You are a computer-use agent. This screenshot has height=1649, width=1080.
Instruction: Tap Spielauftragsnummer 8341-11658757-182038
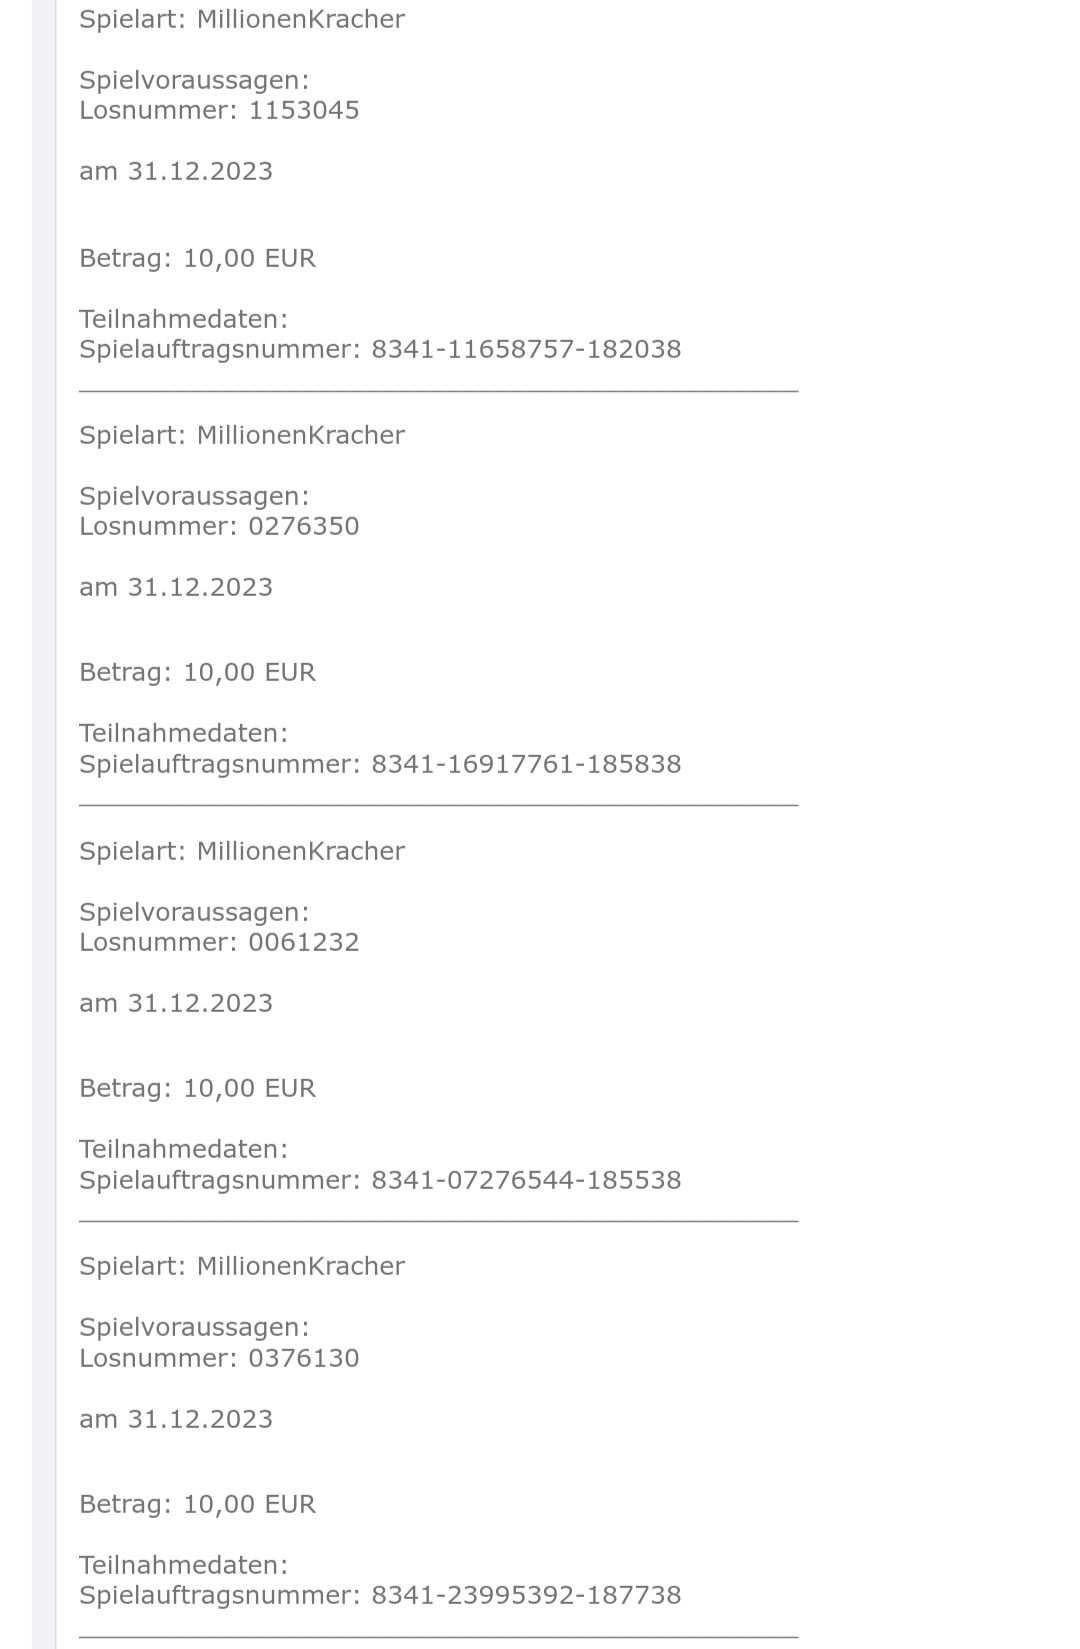(x=380, y=349)
